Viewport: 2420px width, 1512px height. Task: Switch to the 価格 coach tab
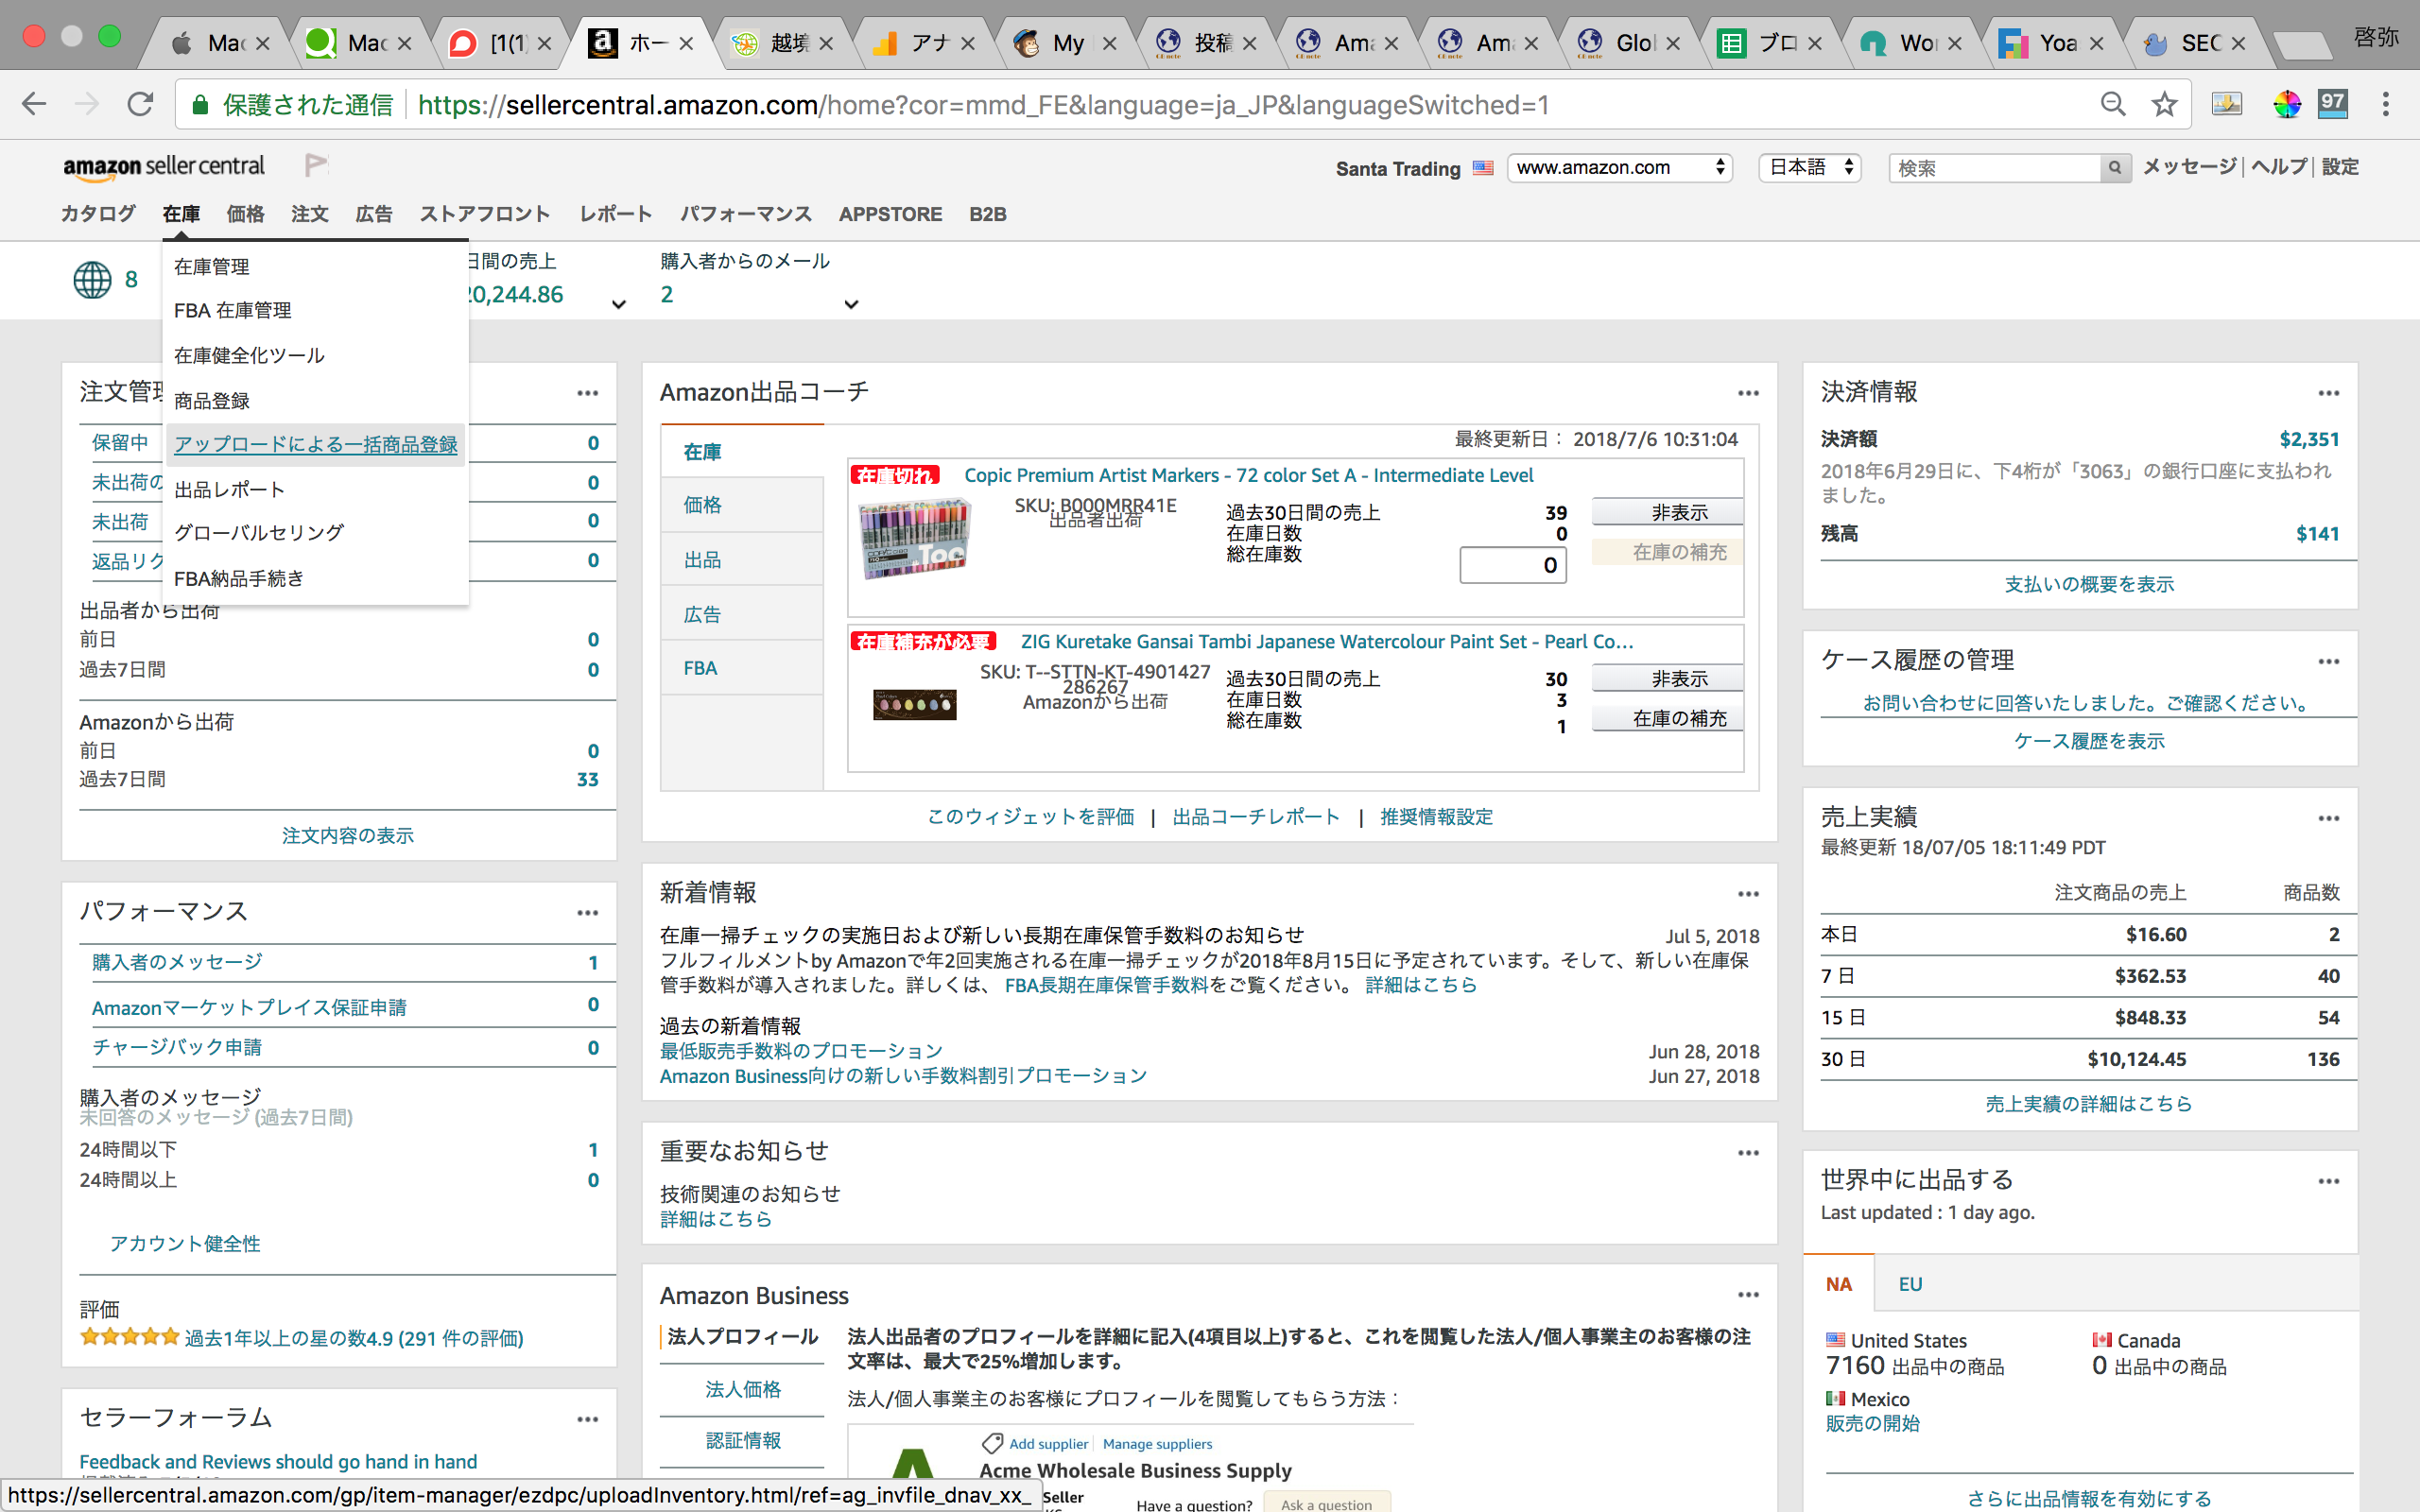(742, 505)
